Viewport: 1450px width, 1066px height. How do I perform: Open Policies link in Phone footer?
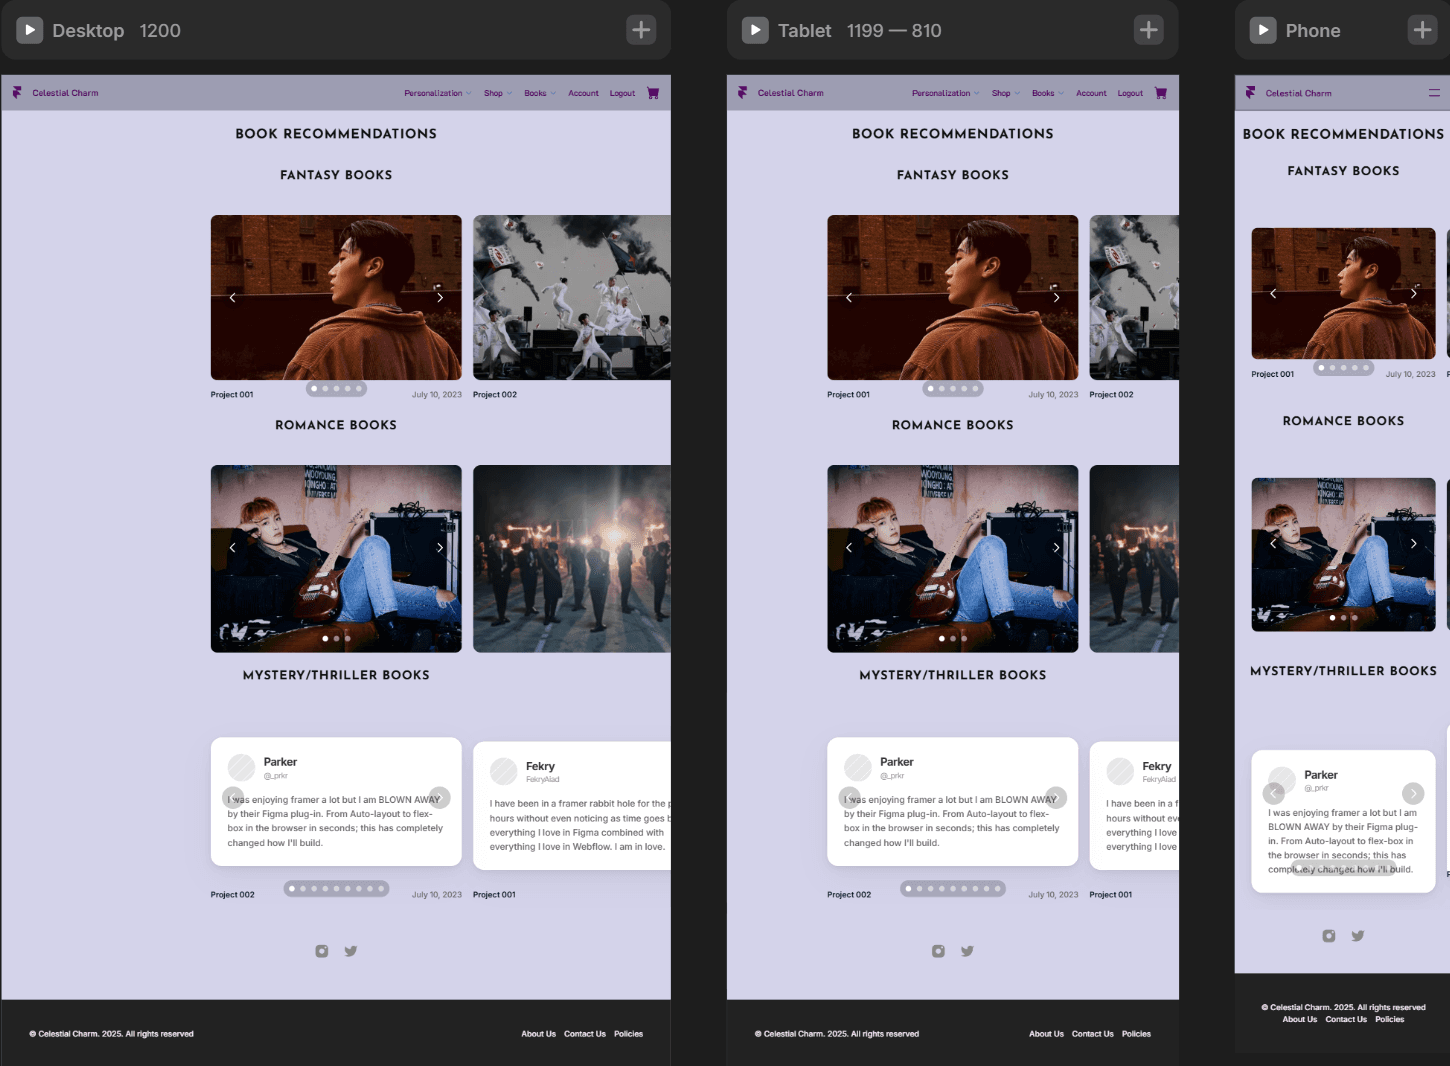[x=1390, y=1019]
